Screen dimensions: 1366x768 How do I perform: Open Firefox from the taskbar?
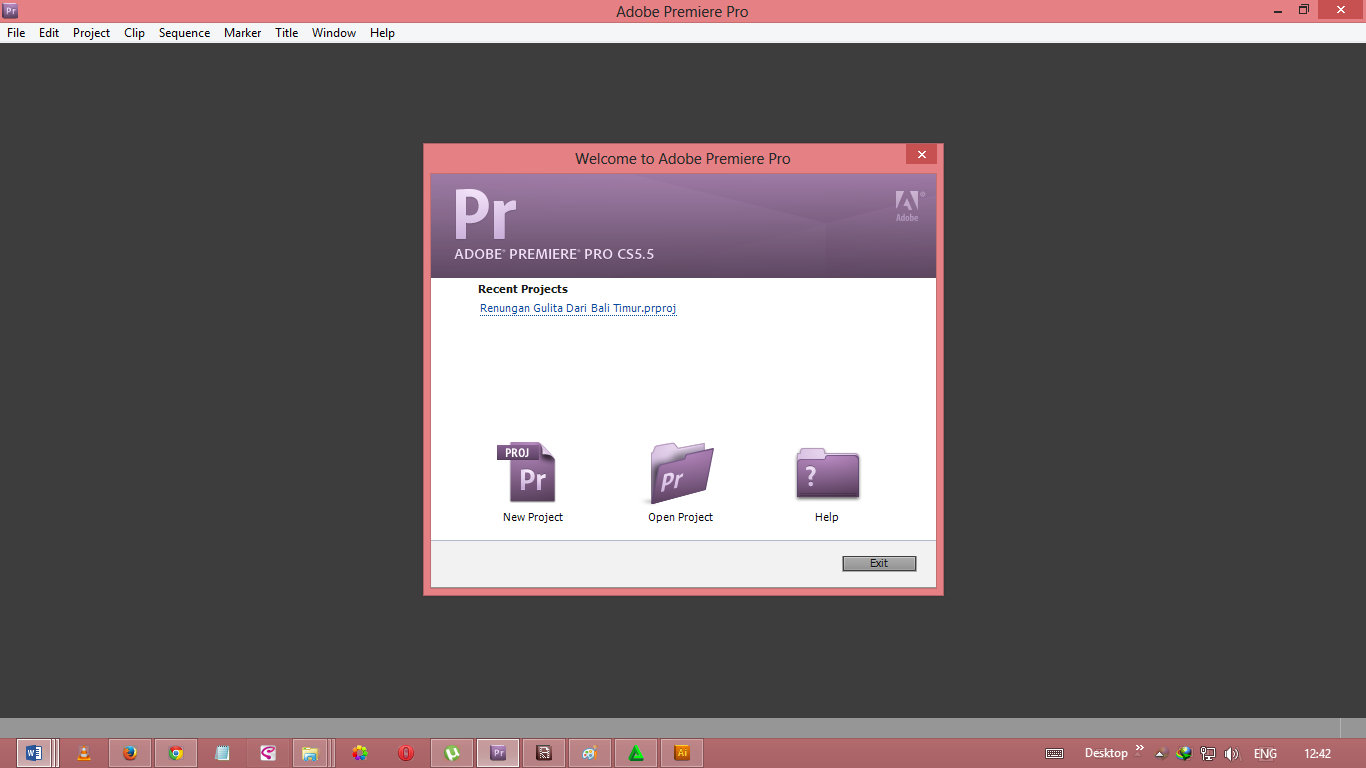click(x=130, y=753)
